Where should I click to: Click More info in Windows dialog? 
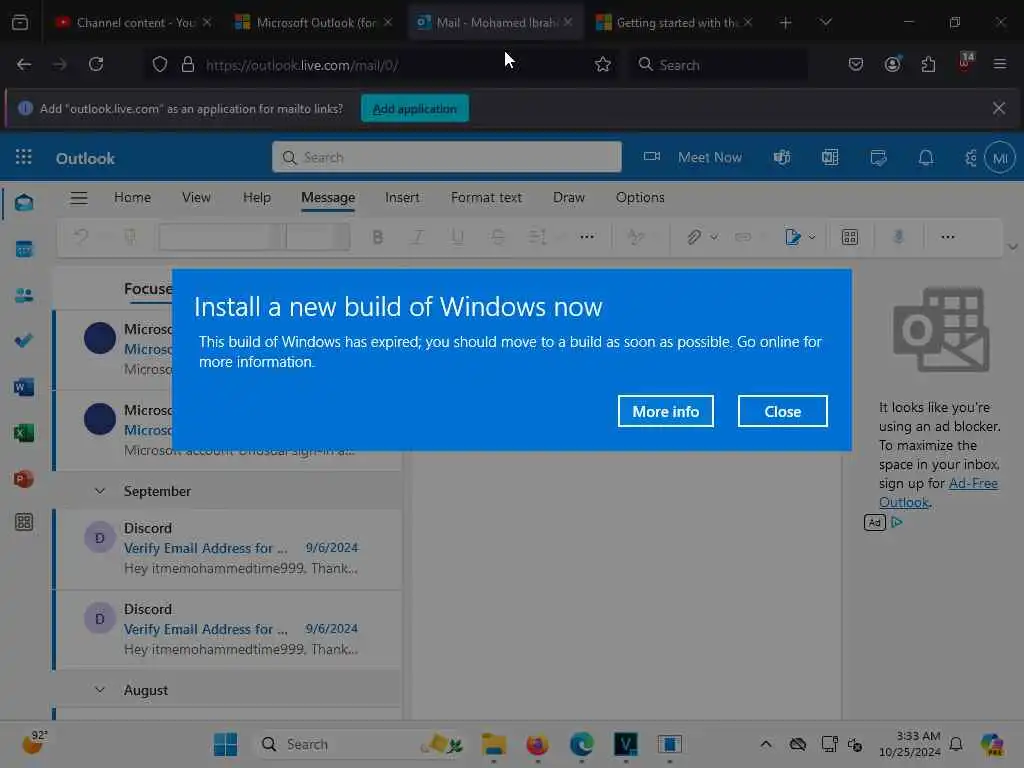coord(665,411)
